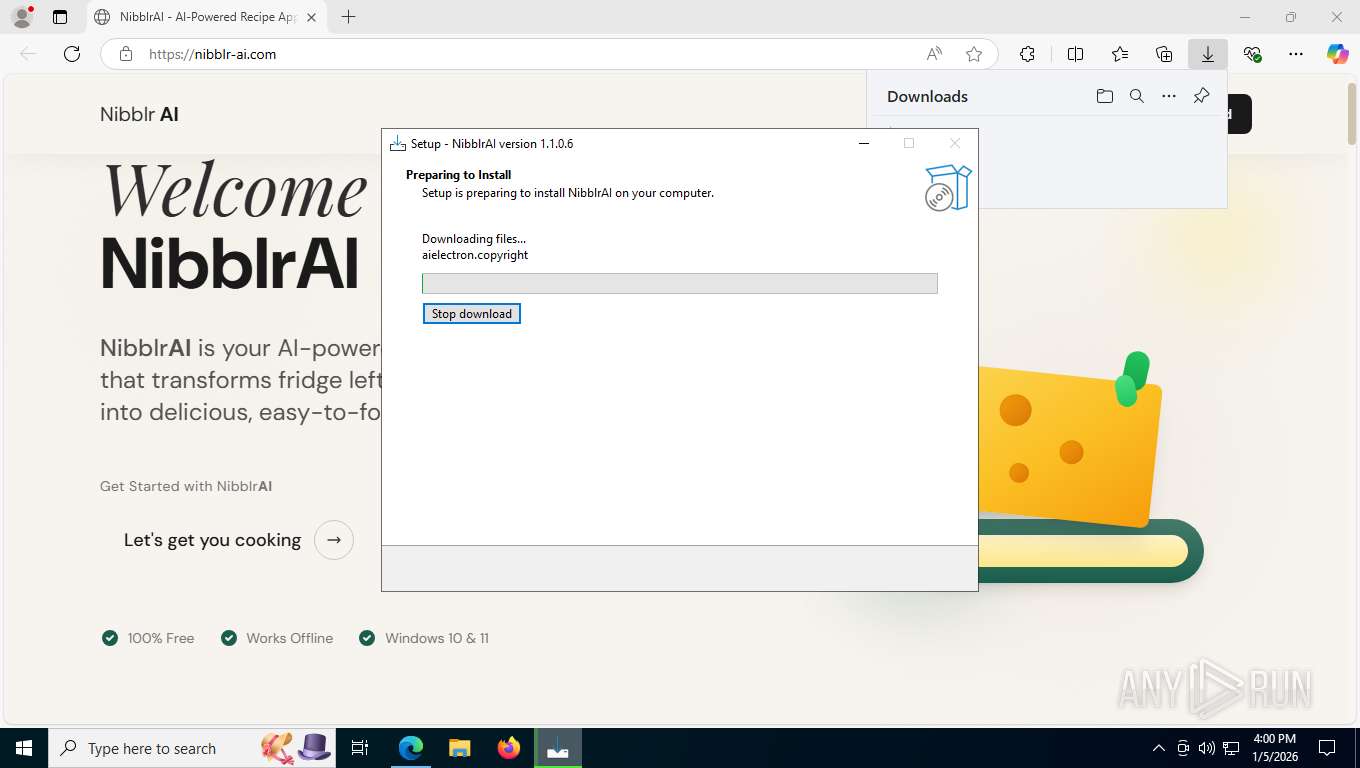Click the 100% Free label
Screen dimensions: 1360x768
pos(161,638)
